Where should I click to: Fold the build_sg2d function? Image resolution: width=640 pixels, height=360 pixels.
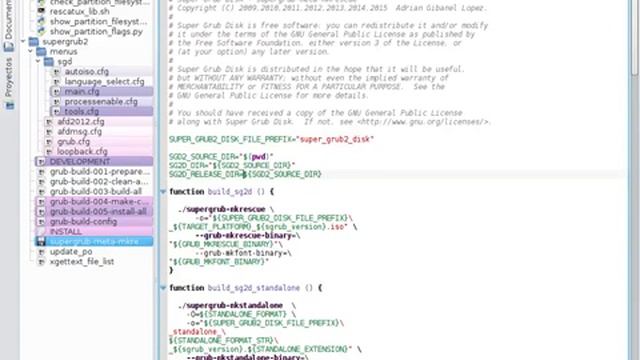pyautogui.click(x=163, y=191)
